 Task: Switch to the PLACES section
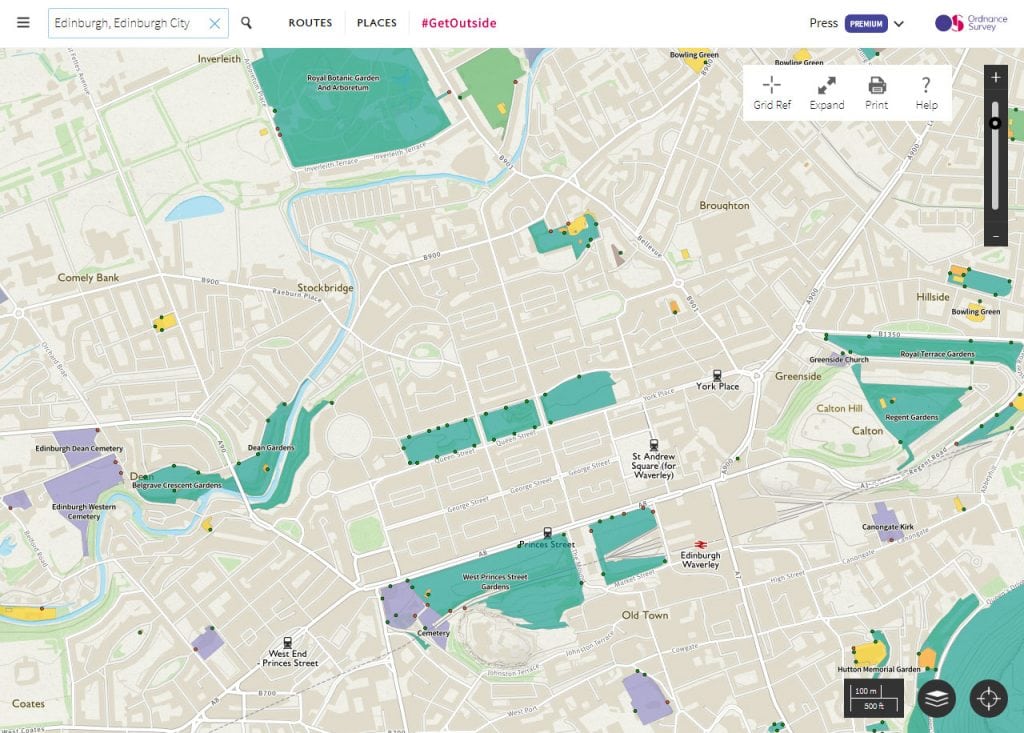point(376,22)
